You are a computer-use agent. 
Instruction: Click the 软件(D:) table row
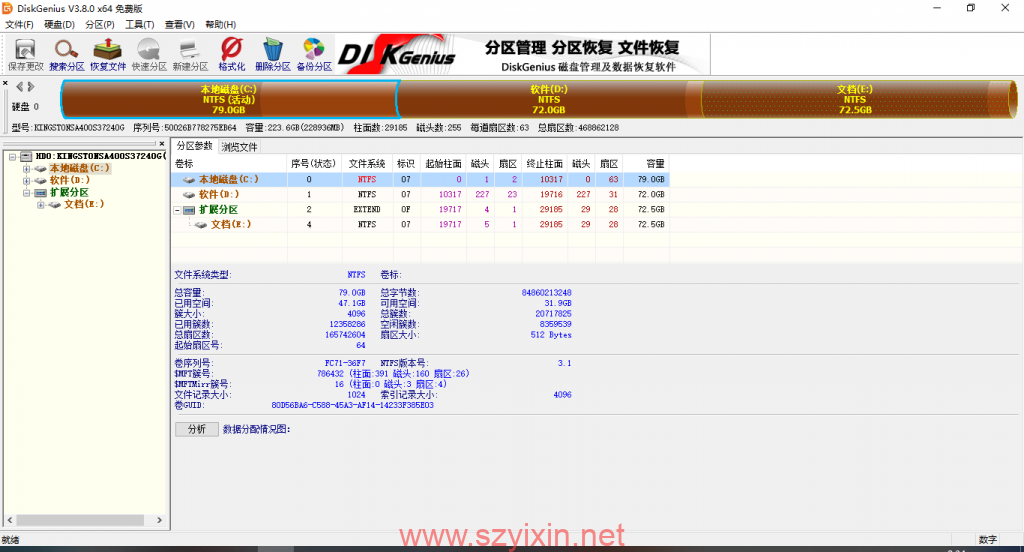coord(421,194)
